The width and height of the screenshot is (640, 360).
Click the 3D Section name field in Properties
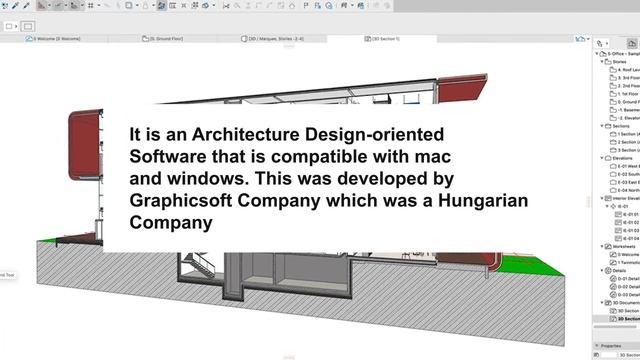click(x=629, y=356)
